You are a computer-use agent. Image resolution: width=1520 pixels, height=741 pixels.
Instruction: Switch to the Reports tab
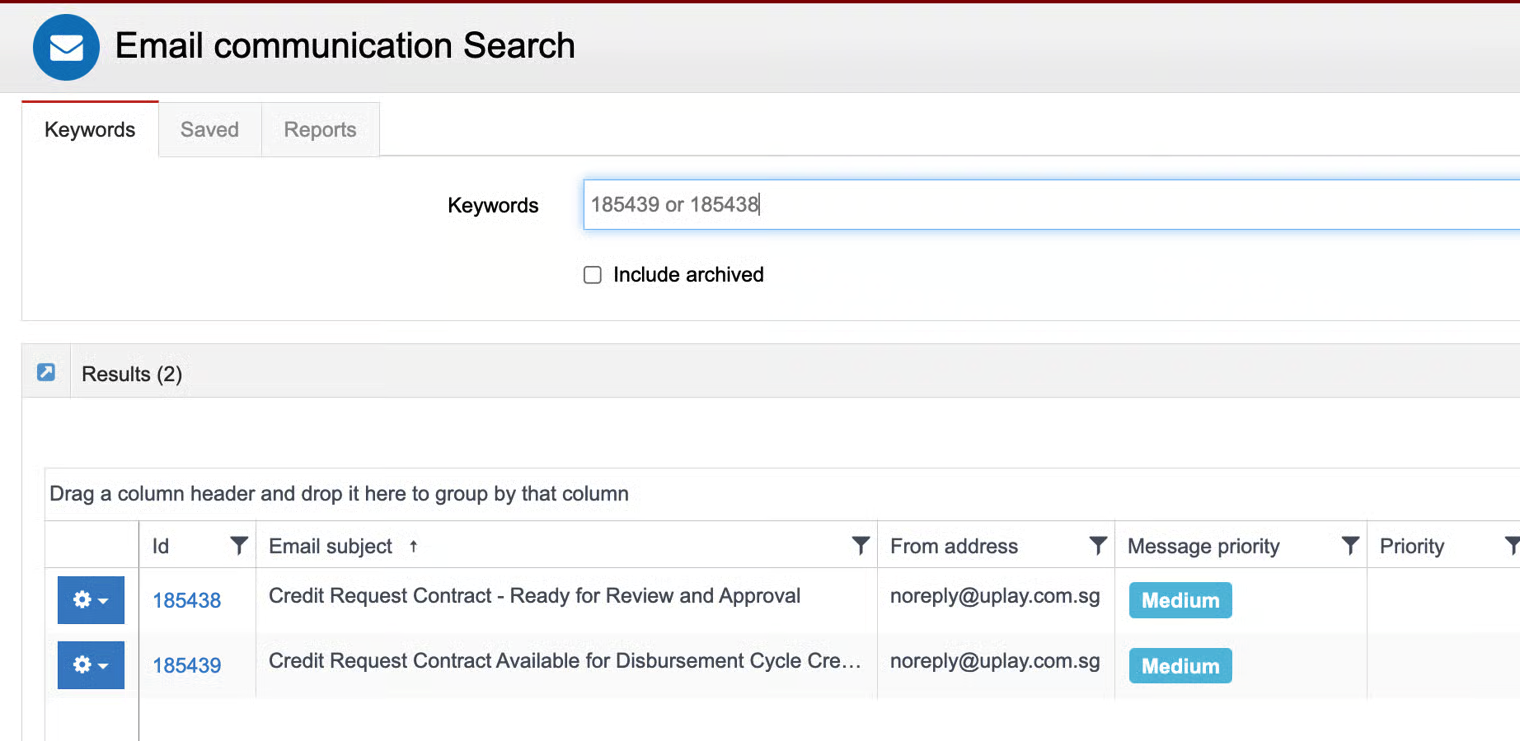pos(320,130)
